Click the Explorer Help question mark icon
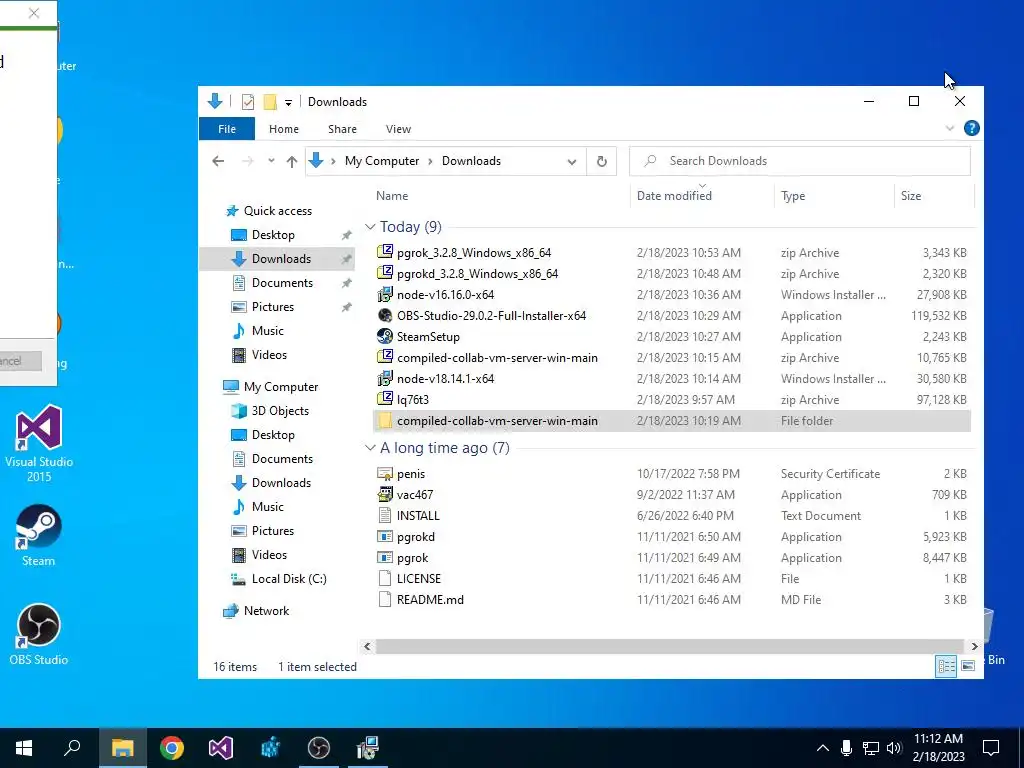Viewport: 1024px width, 768px height. pos(972,129)
